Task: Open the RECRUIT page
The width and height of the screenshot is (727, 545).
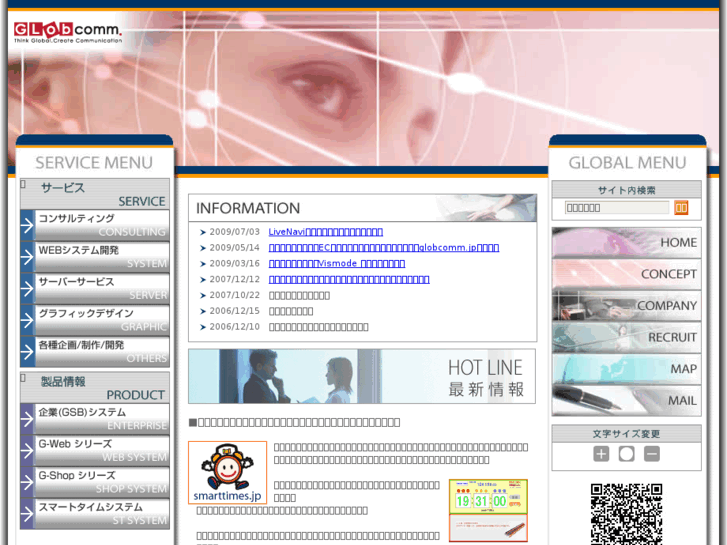Action: pos(626,337)
